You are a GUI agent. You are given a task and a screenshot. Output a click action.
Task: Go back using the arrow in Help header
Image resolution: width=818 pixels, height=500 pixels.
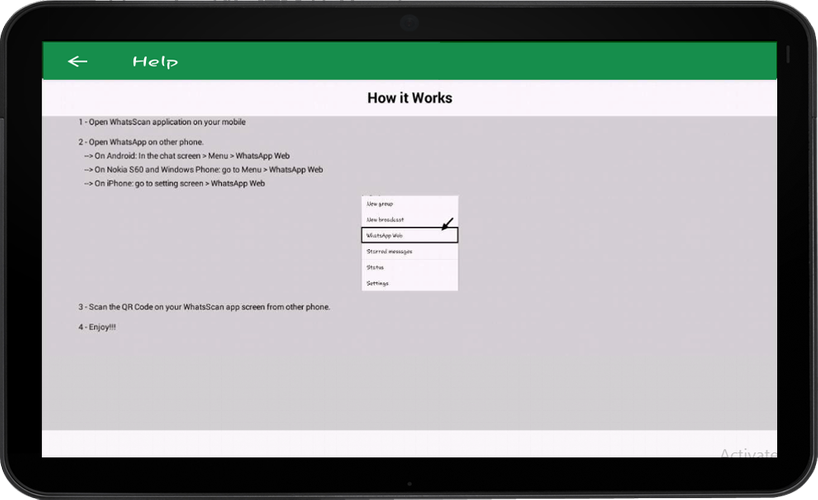point(77,62)
